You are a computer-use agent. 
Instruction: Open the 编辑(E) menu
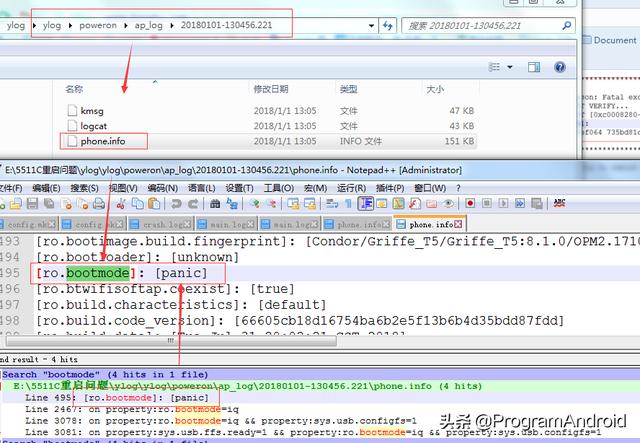click(x=46, y=188)
